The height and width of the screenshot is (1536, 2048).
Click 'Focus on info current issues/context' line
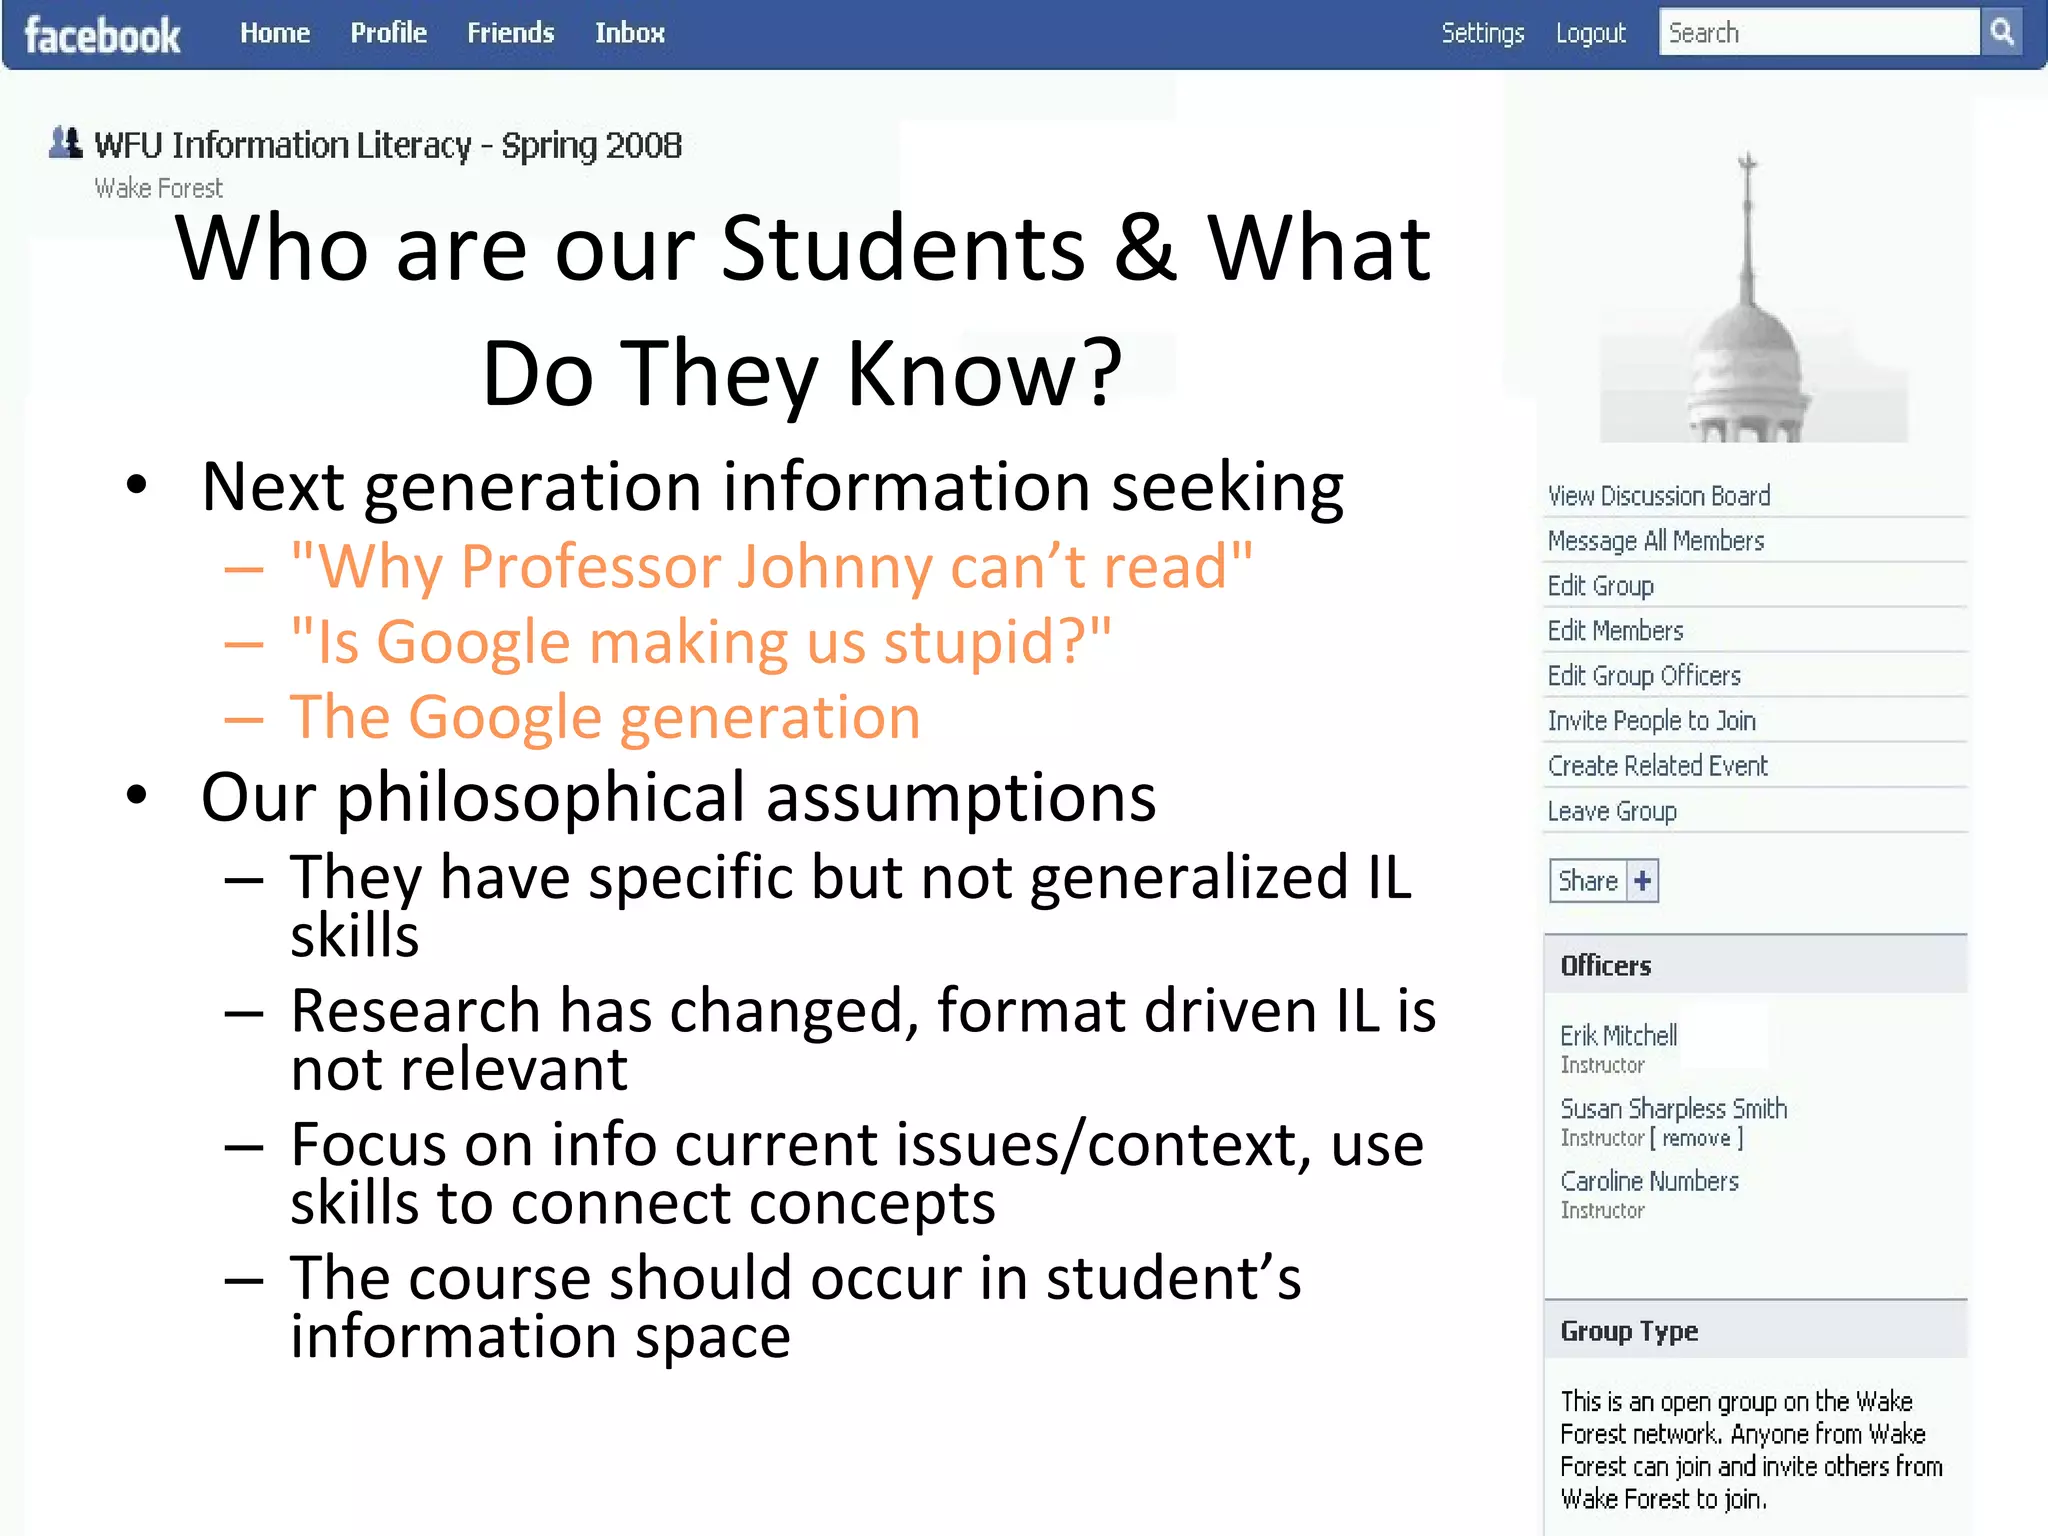pyautogui.click(x=857, y=1172)
